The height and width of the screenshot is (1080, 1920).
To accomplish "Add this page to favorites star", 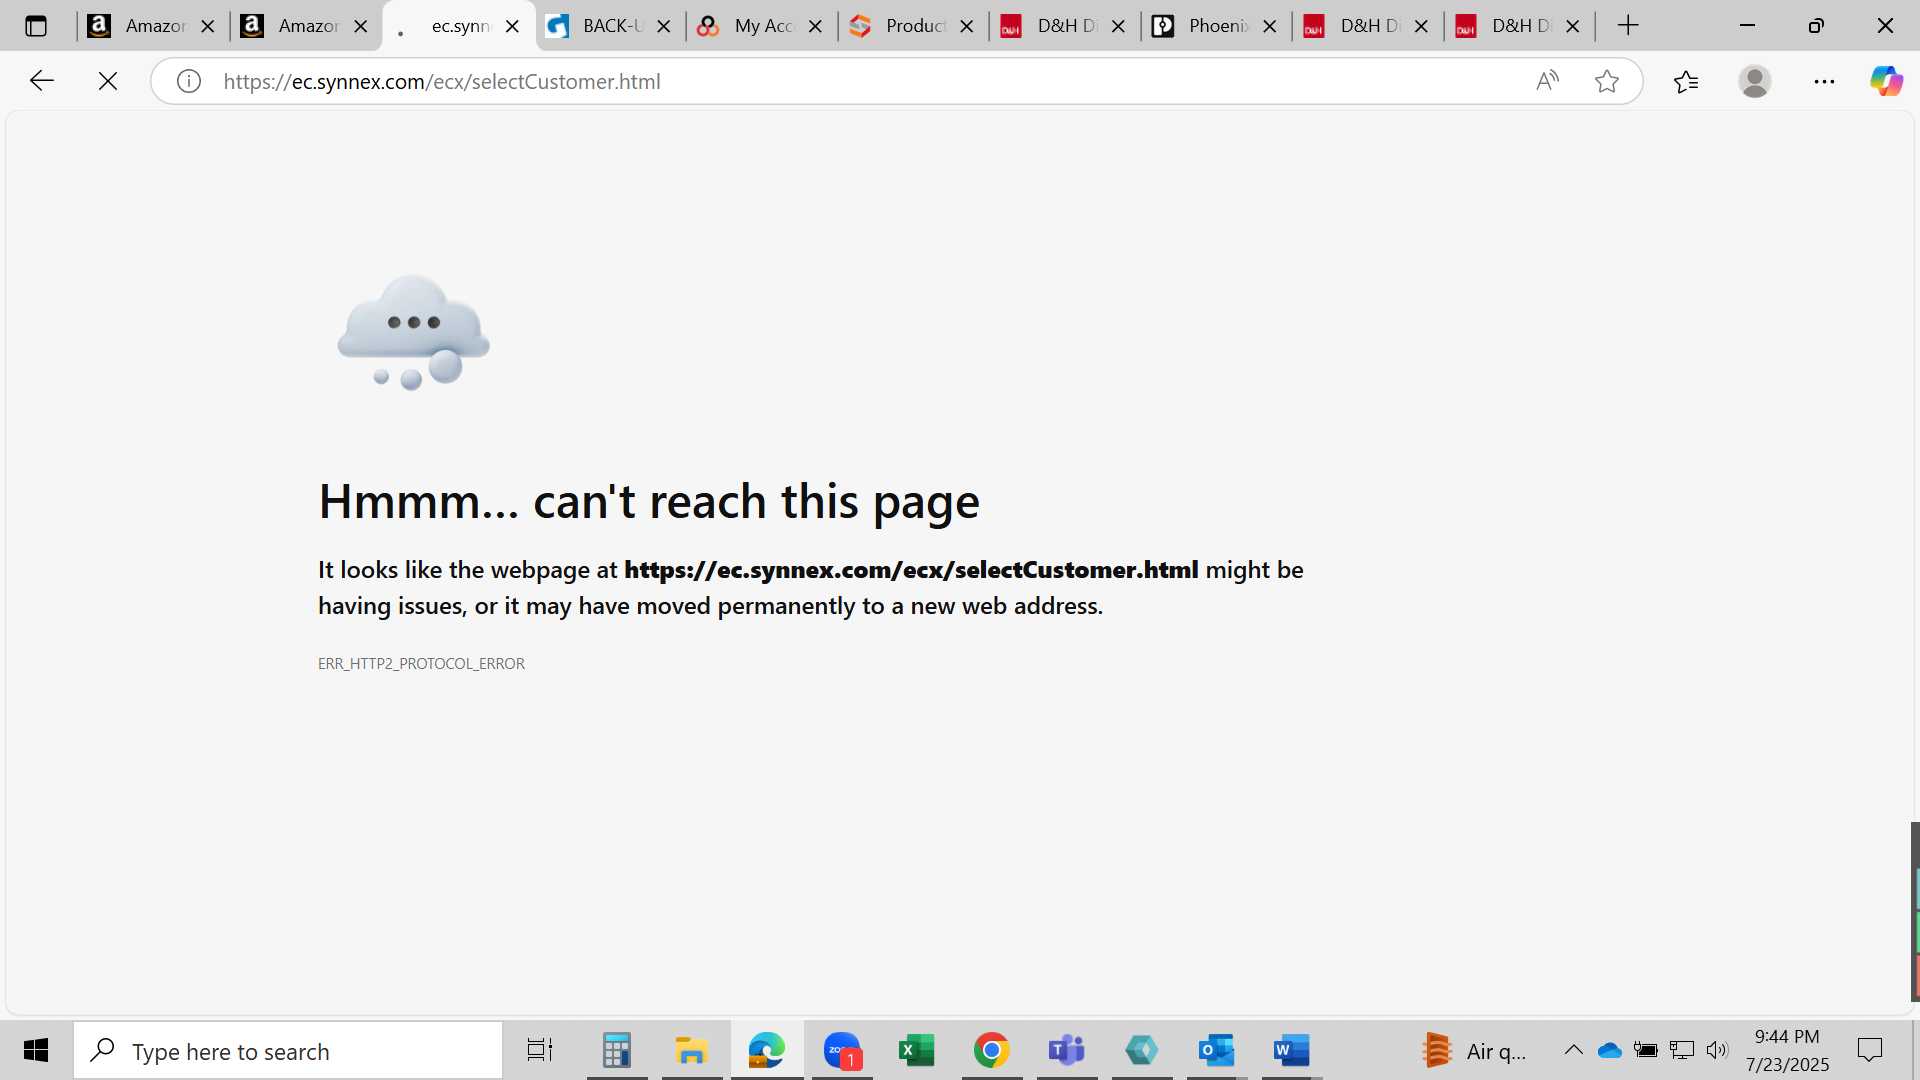I will (1607, 81).
